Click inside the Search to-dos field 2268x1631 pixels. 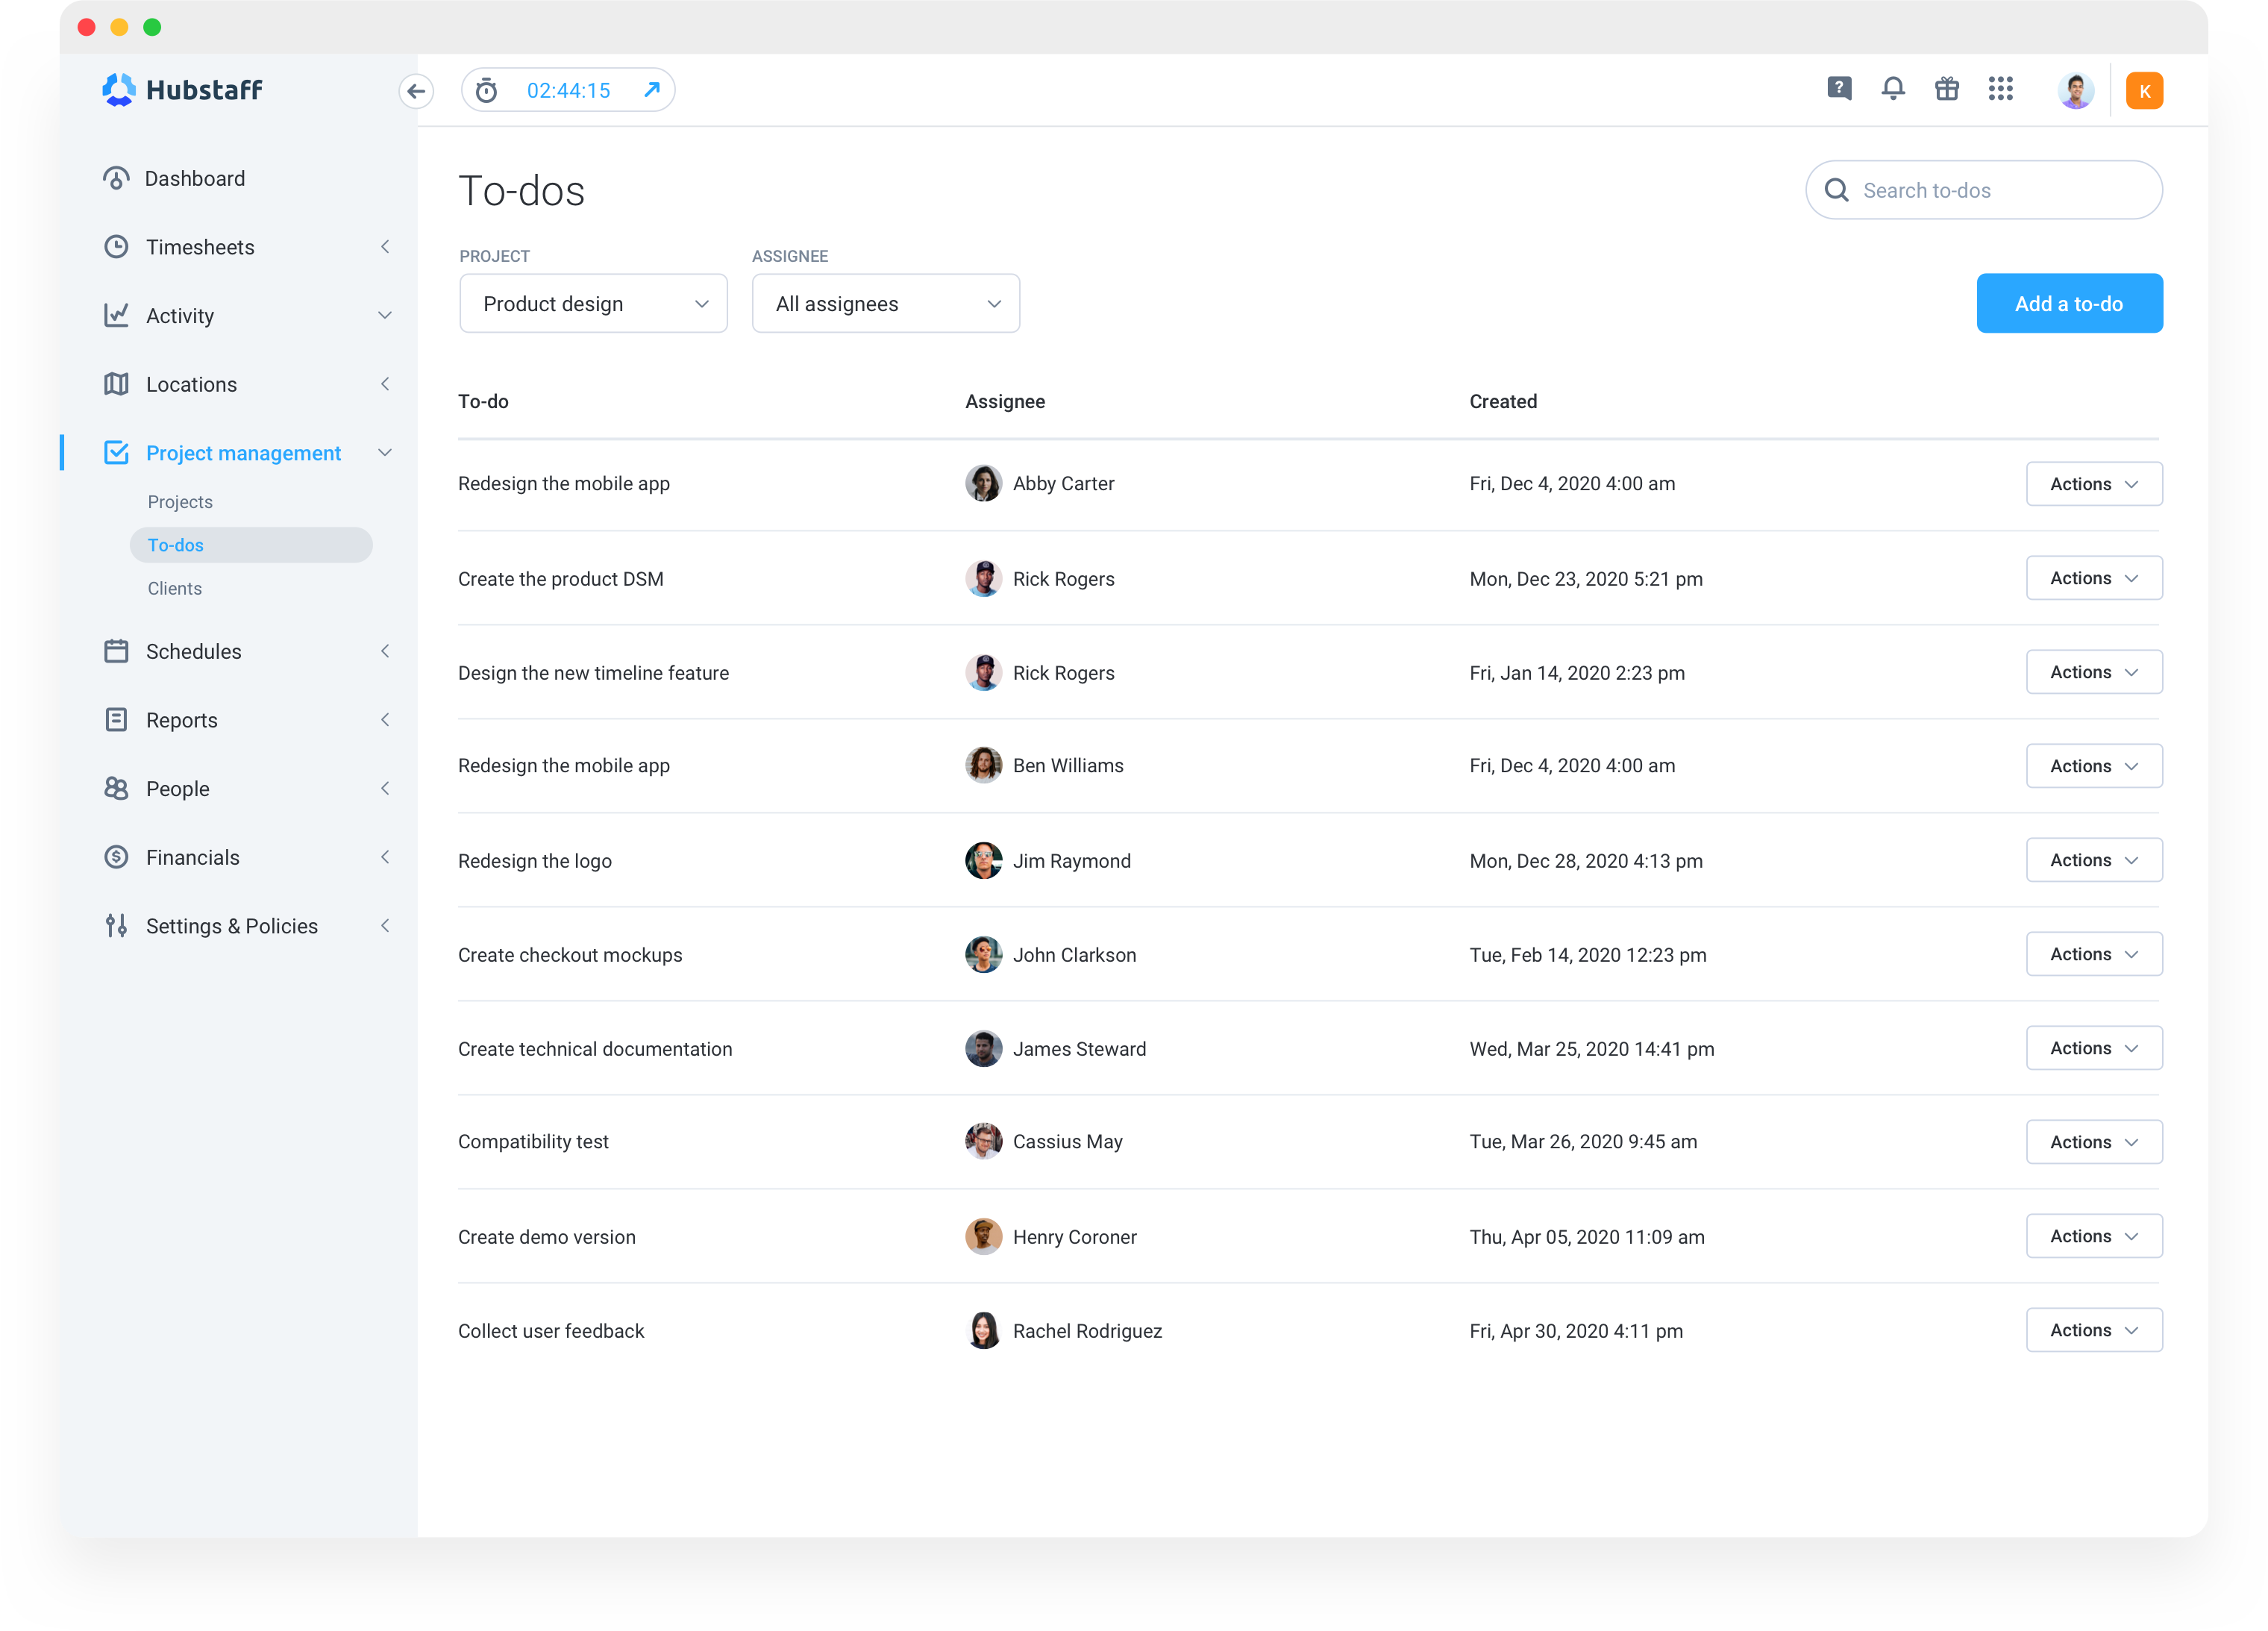(1983, 189)
